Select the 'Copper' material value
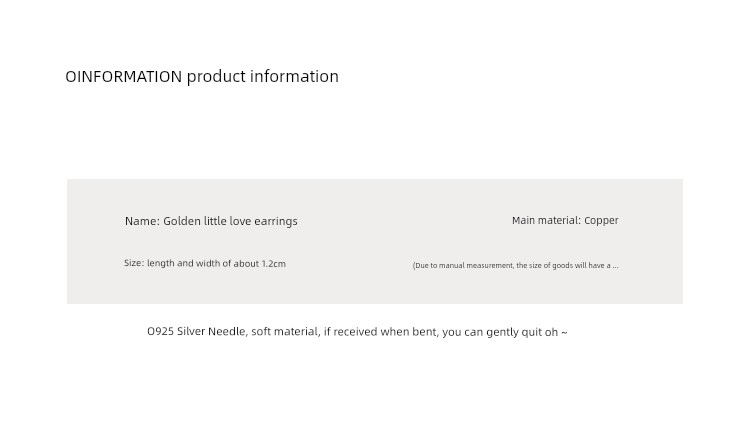 (x=601, y=221)
